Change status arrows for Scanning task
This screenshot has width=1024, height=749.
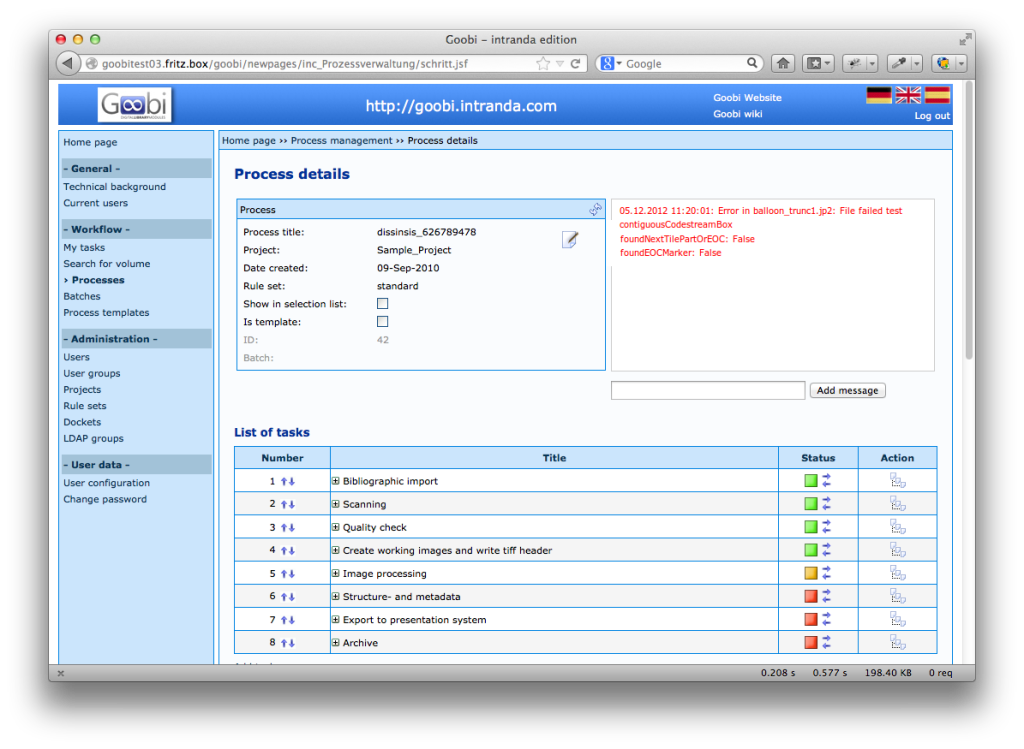[827, 503]
